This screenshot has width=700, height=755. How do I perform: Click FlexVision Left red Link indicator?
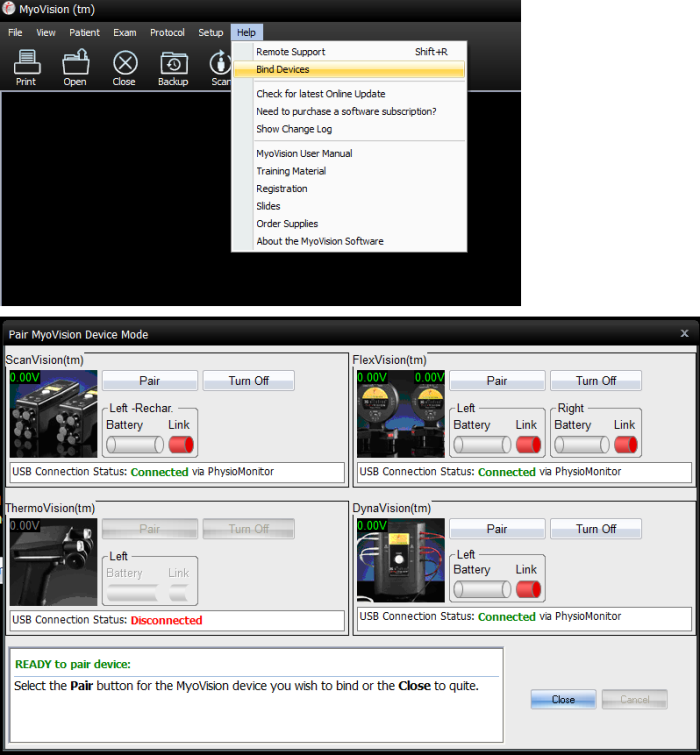(x=529, y=444)
